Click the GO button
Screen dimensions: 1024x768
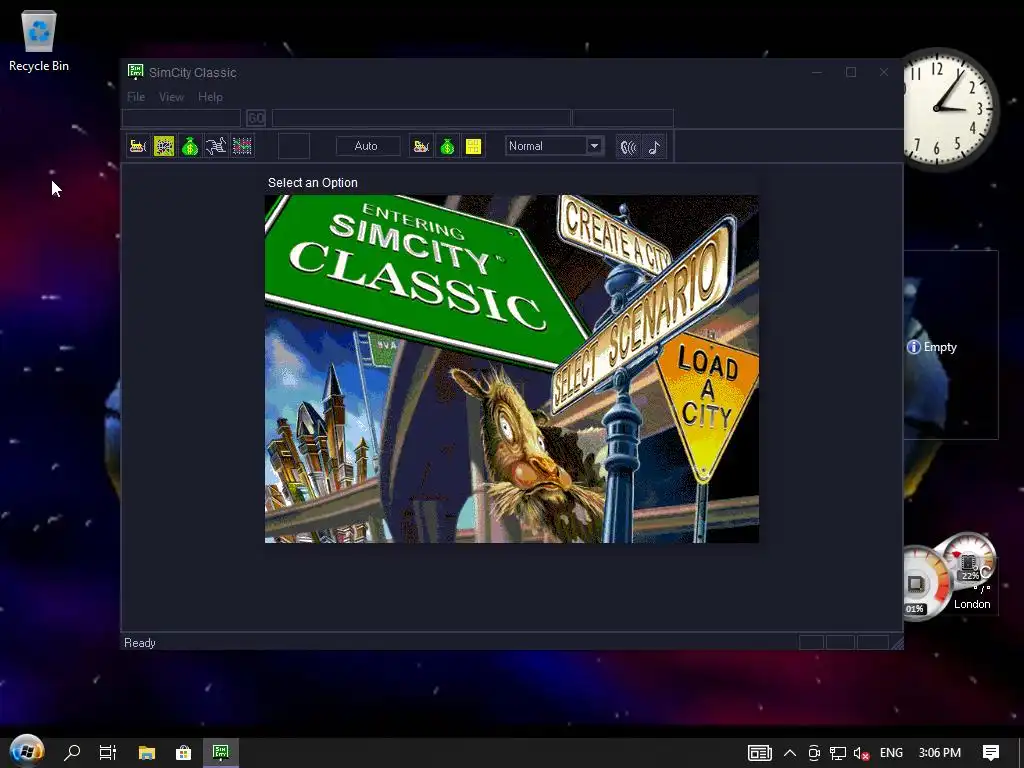coord(256,118)
